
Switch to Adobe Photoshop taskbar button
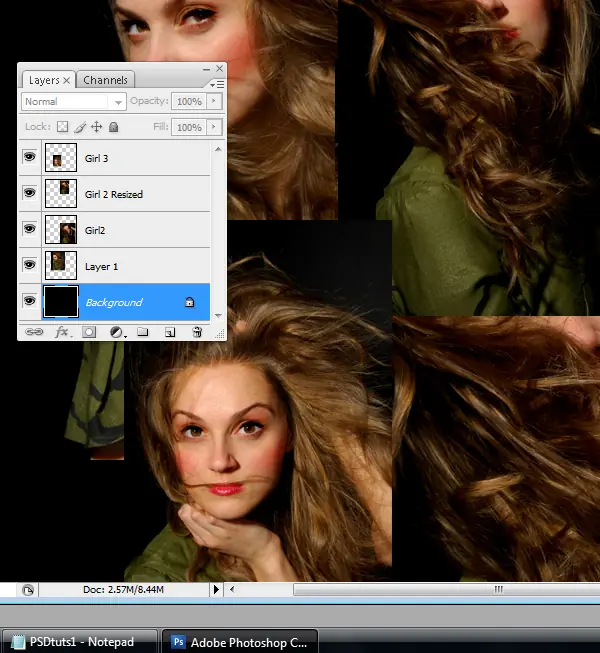tap(241, 640)
